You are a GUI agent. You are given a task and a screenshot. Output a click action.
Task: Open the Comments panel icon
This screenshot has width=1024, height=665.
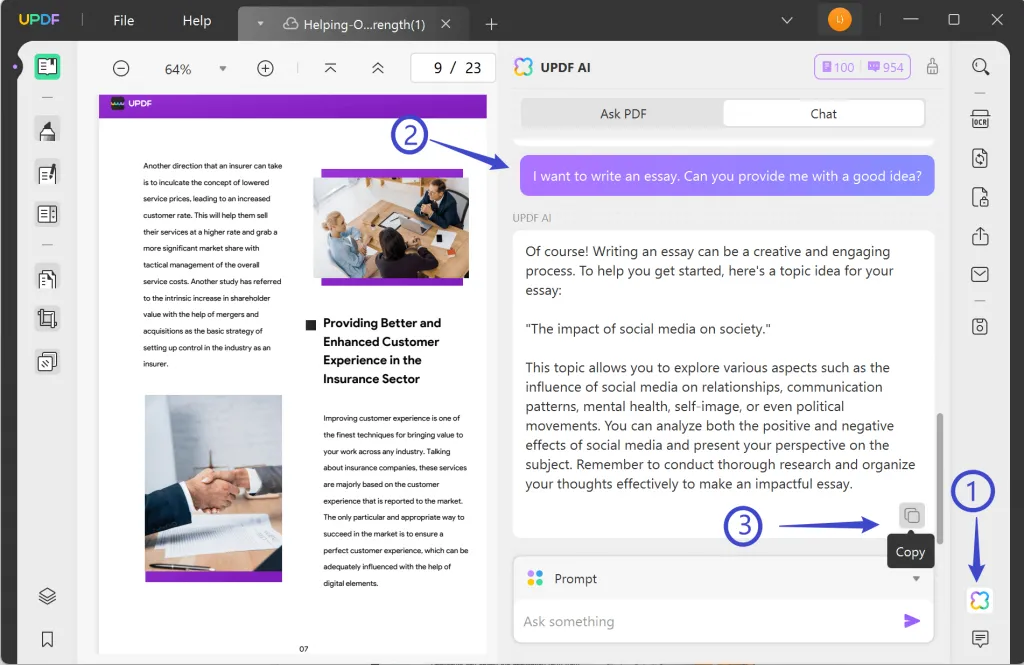(x=980, y=638)
